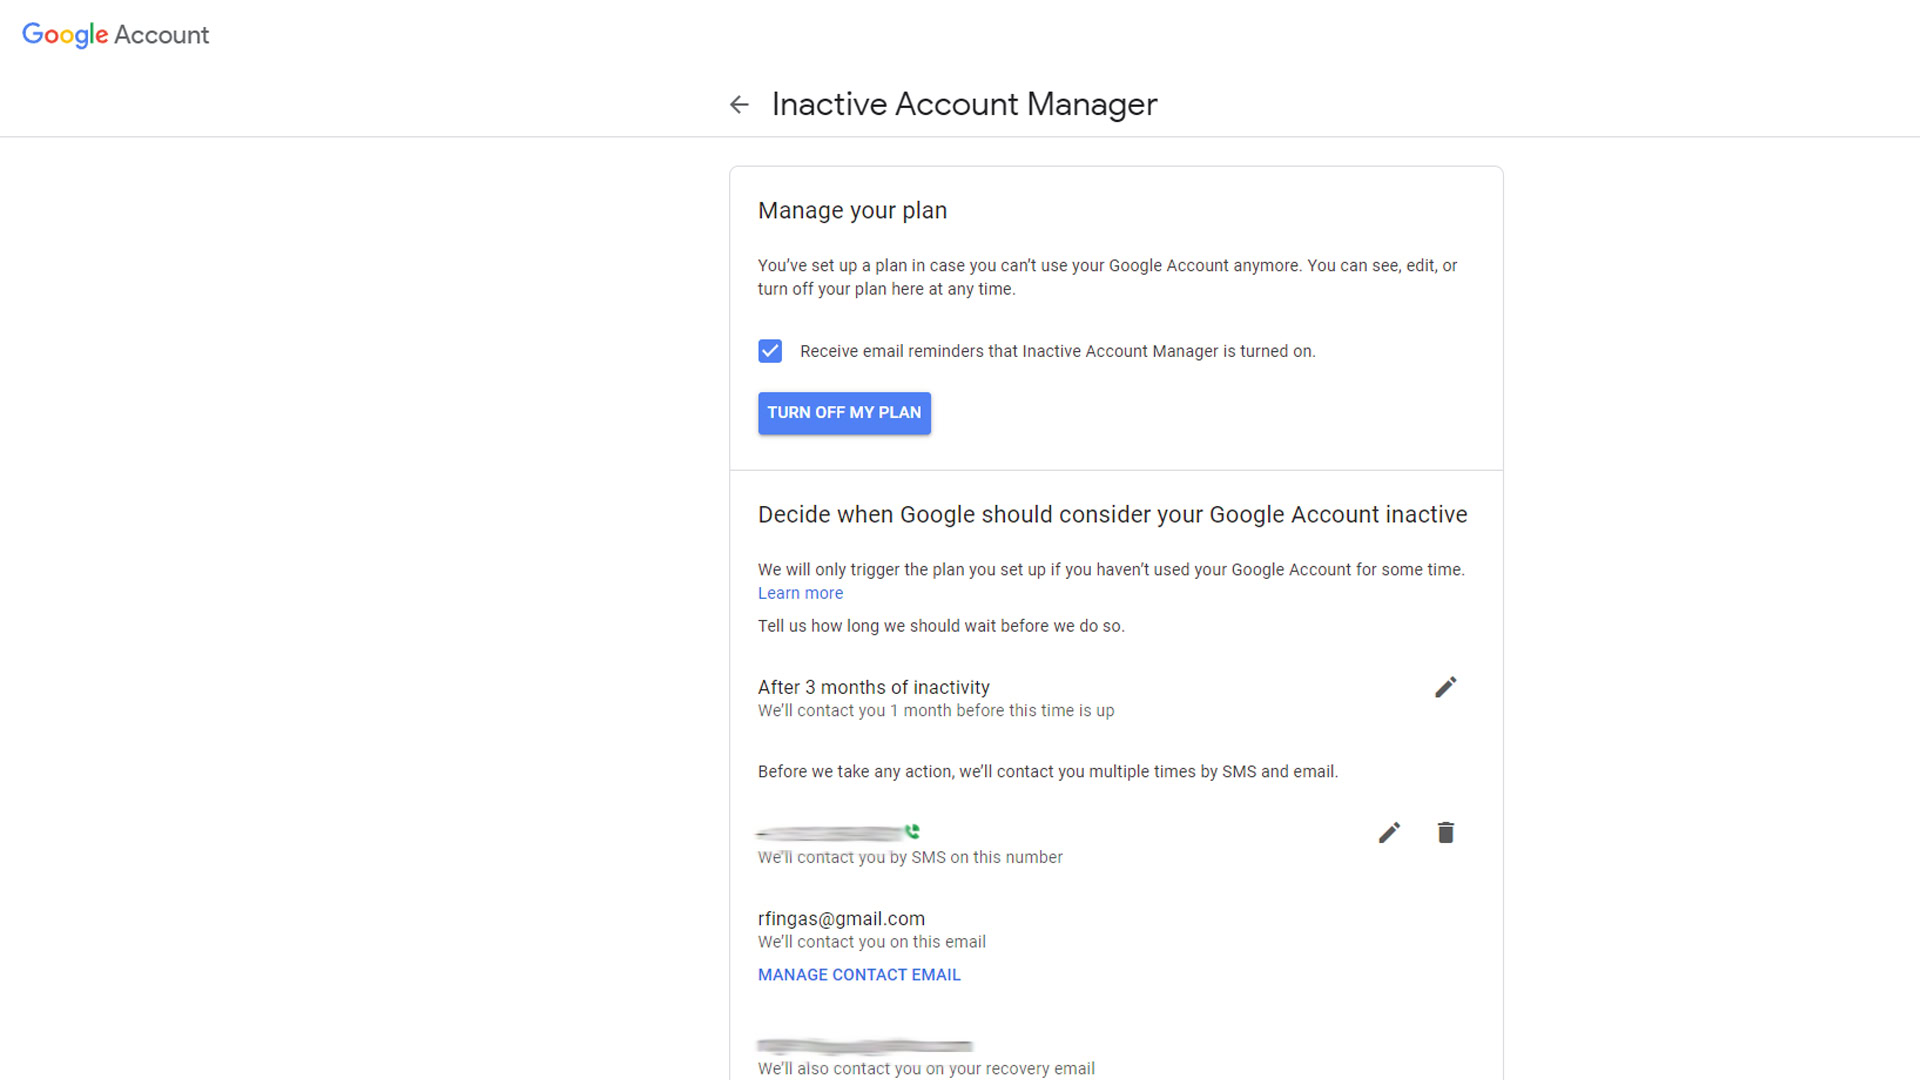Click 'We'll contact you by SMS' caption

[x=909, y=857]
